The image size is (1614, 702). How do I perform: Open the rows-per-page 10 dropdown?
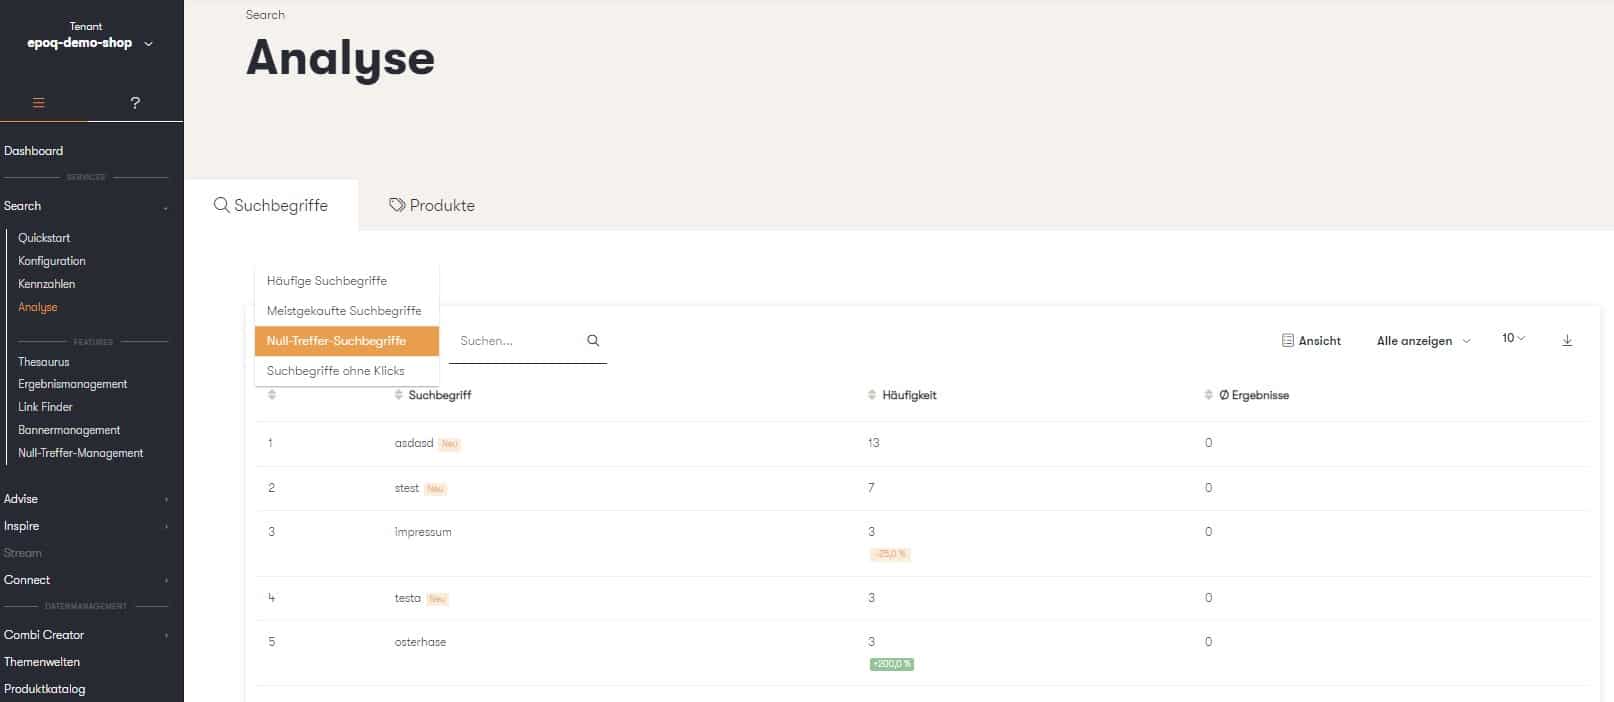coord(1513,339)
